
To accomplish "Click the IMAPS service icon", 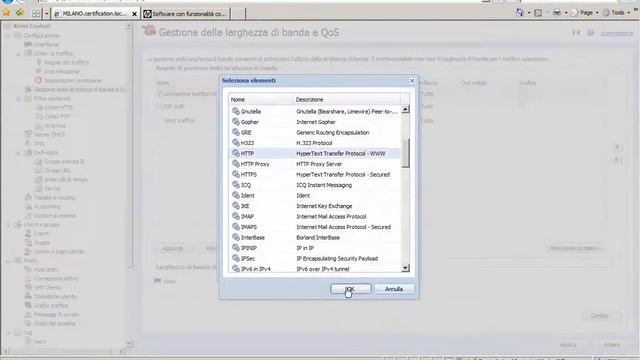I will point(236,227).
